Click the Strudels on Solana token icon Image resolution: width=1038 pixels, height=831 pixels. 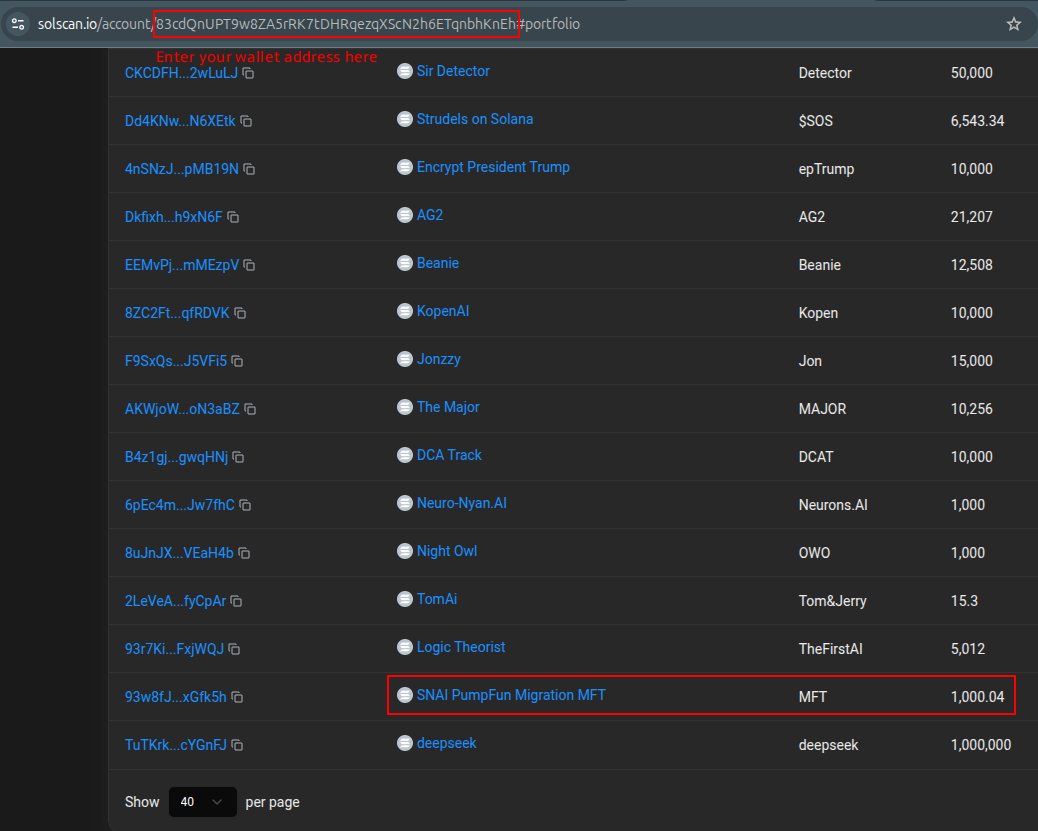[404, 119]
